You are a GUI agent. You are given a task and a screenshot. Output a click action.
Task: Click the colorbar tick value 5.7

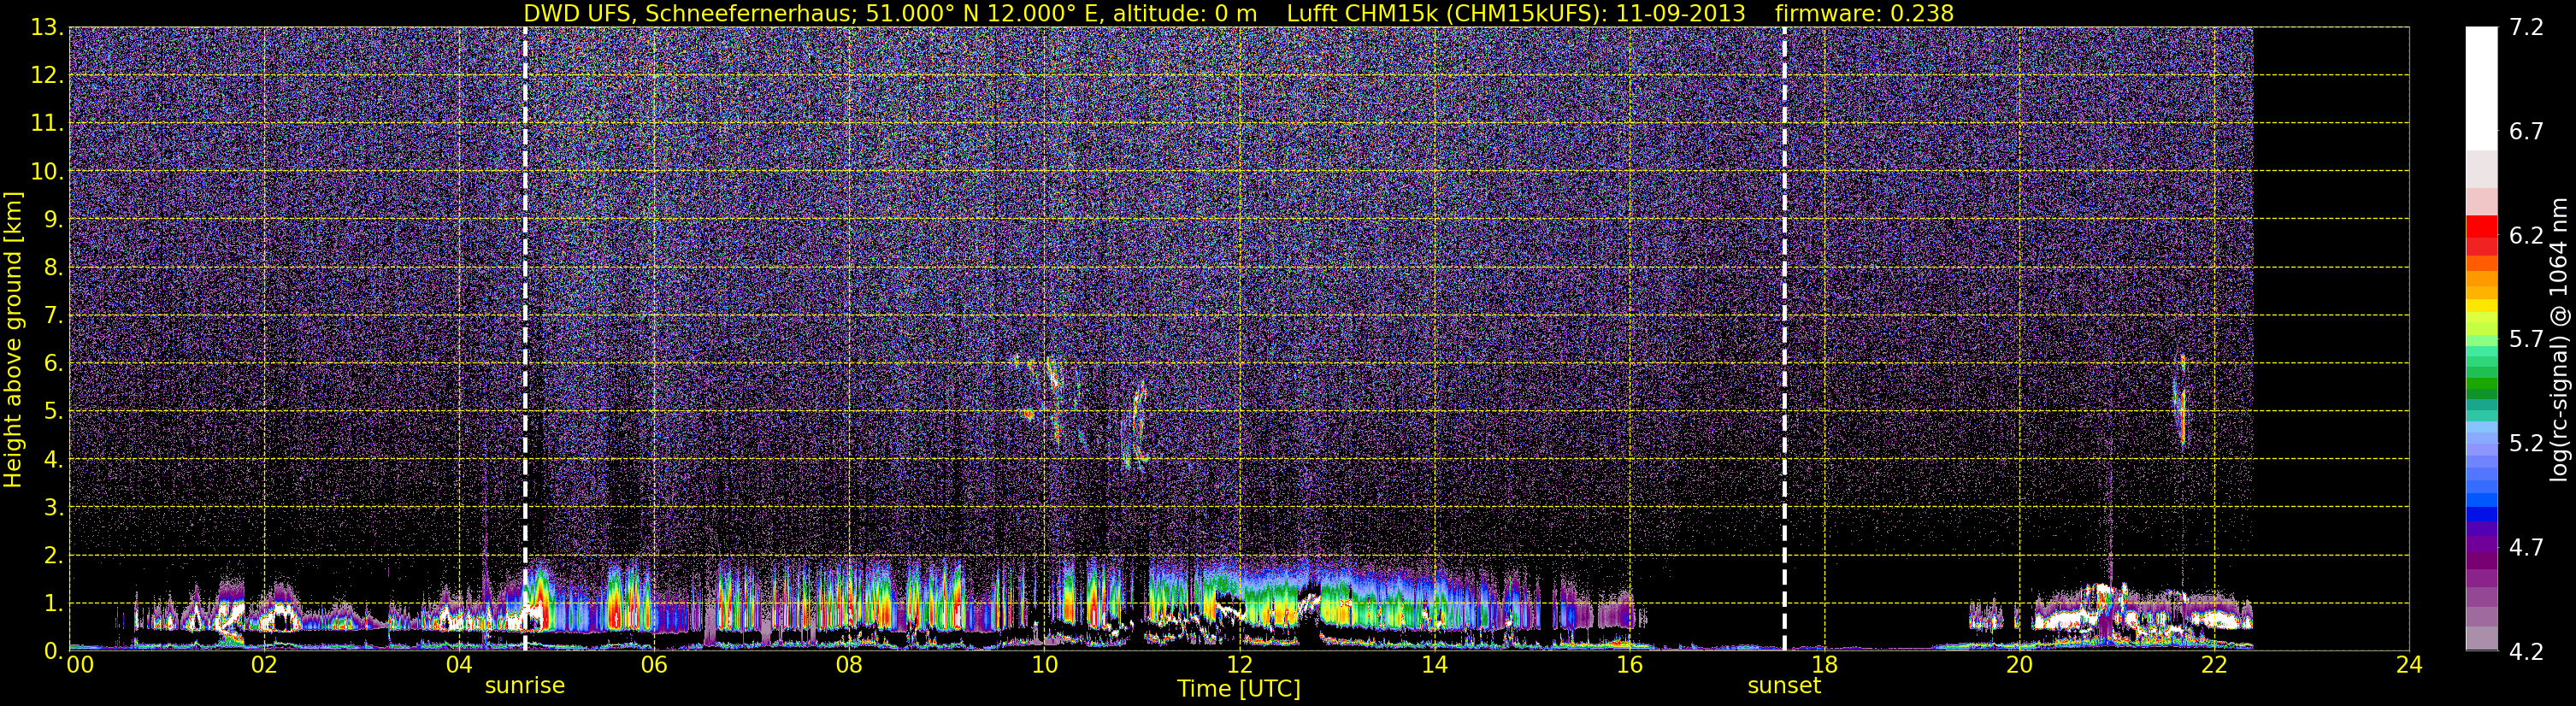[2526, 339]
